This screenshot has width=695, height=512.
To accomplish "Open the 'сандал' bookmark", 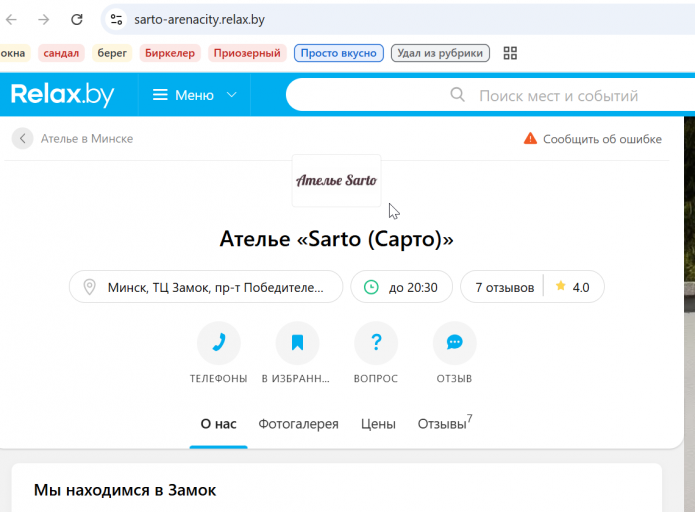I will (61, 53).
